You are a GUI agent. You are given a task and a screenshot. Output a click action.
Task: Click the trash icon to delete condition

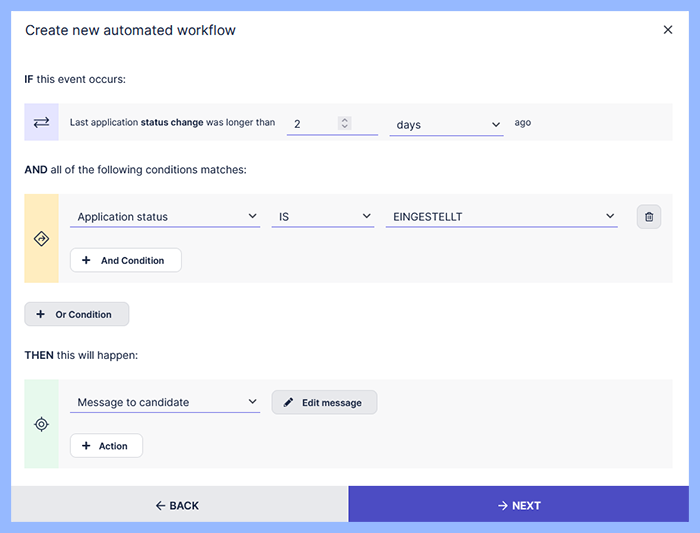[x=648, y=217]
